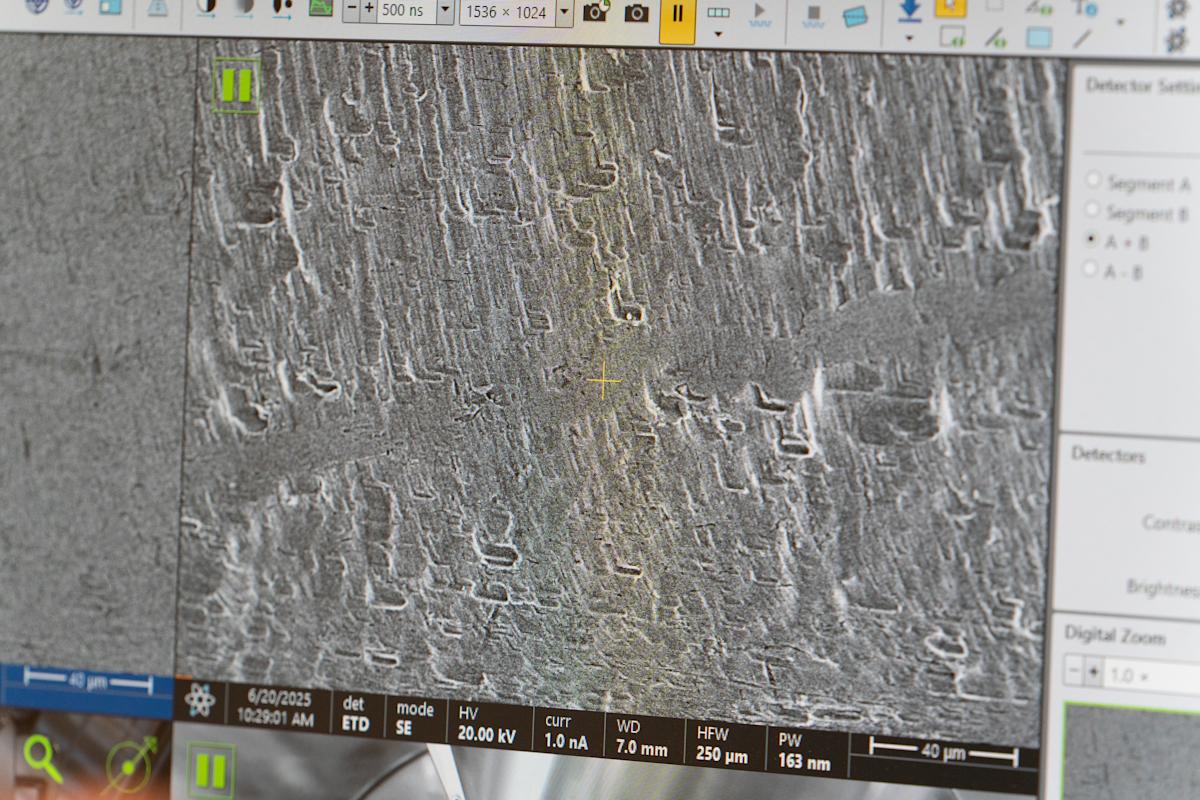
Task: Select the A - B radio option
Action: [1092, 269]
